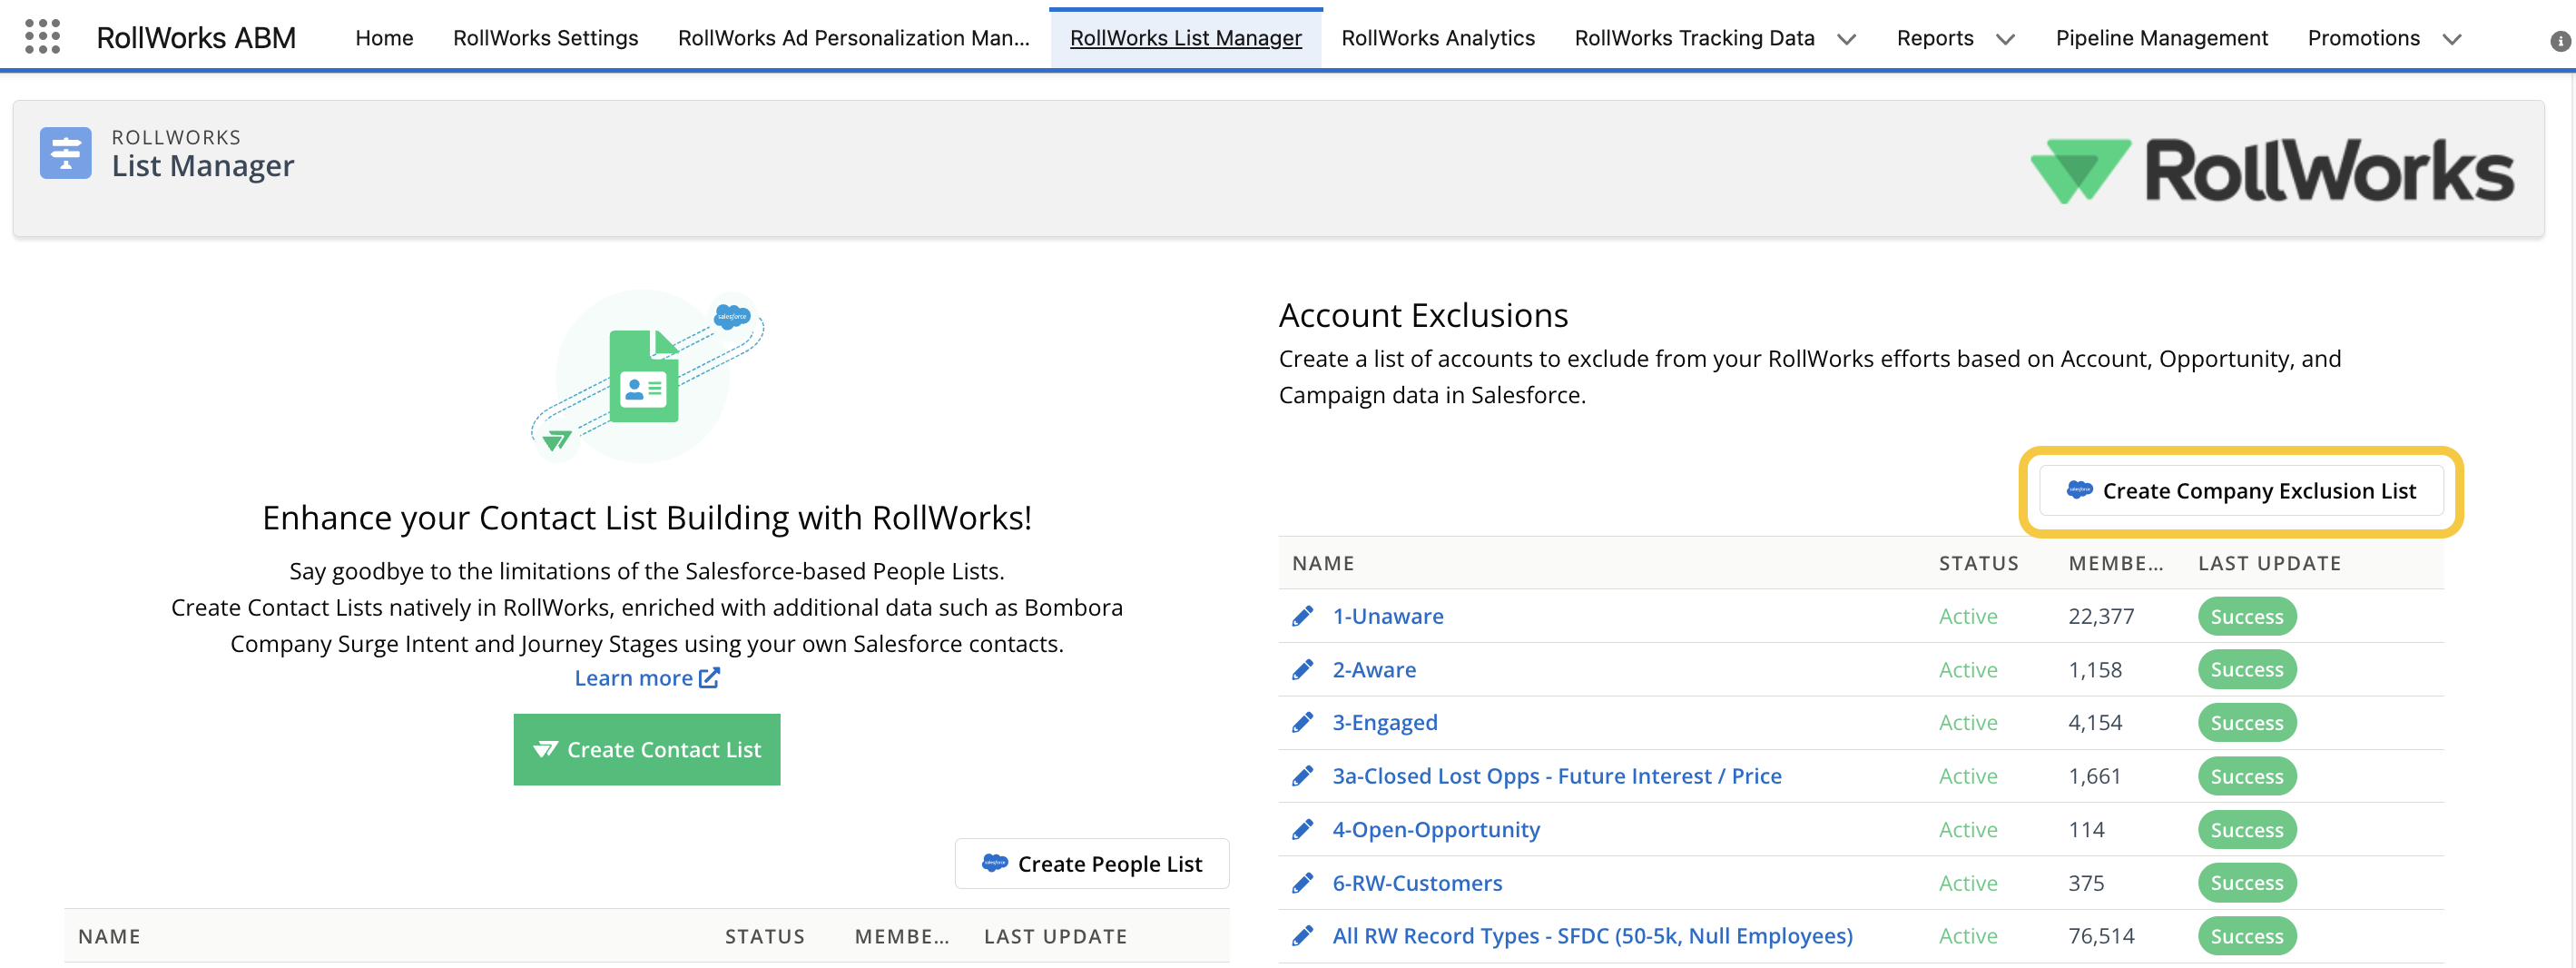Click the info icon in top-right corner
The height and width of the screenshot is (968, 2576).
click(2559, 41)
